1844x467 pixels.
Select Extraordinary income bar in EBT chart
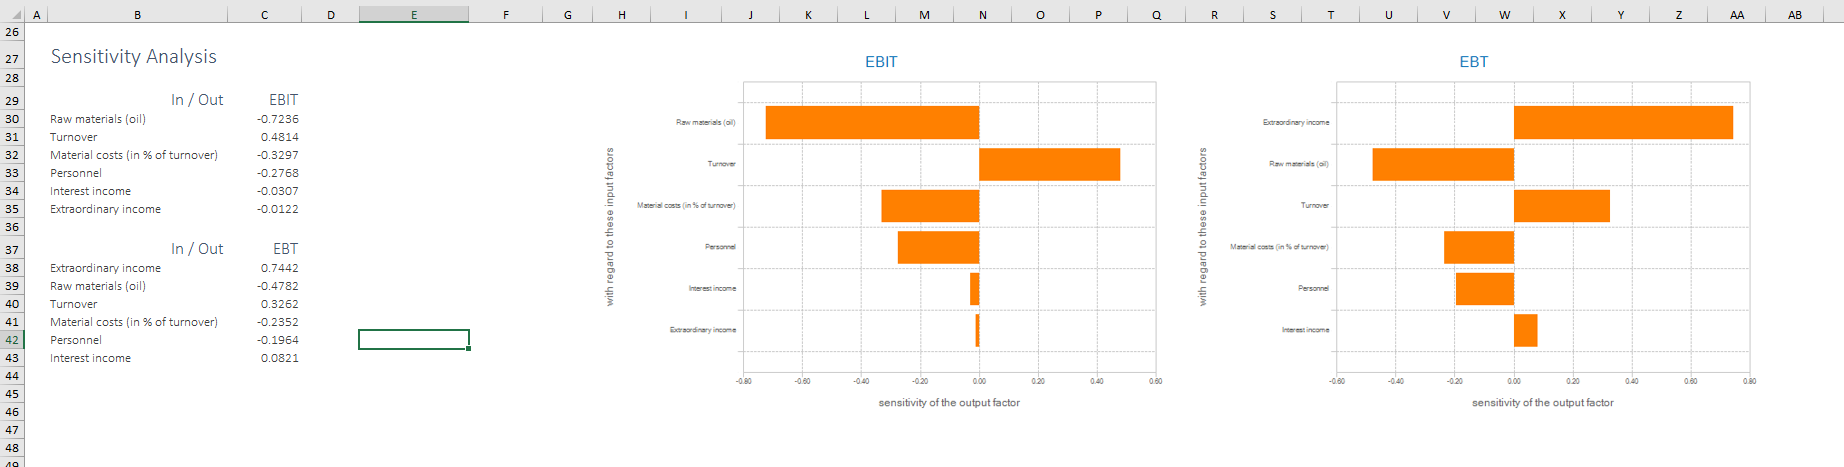[x=1623, y=122]
